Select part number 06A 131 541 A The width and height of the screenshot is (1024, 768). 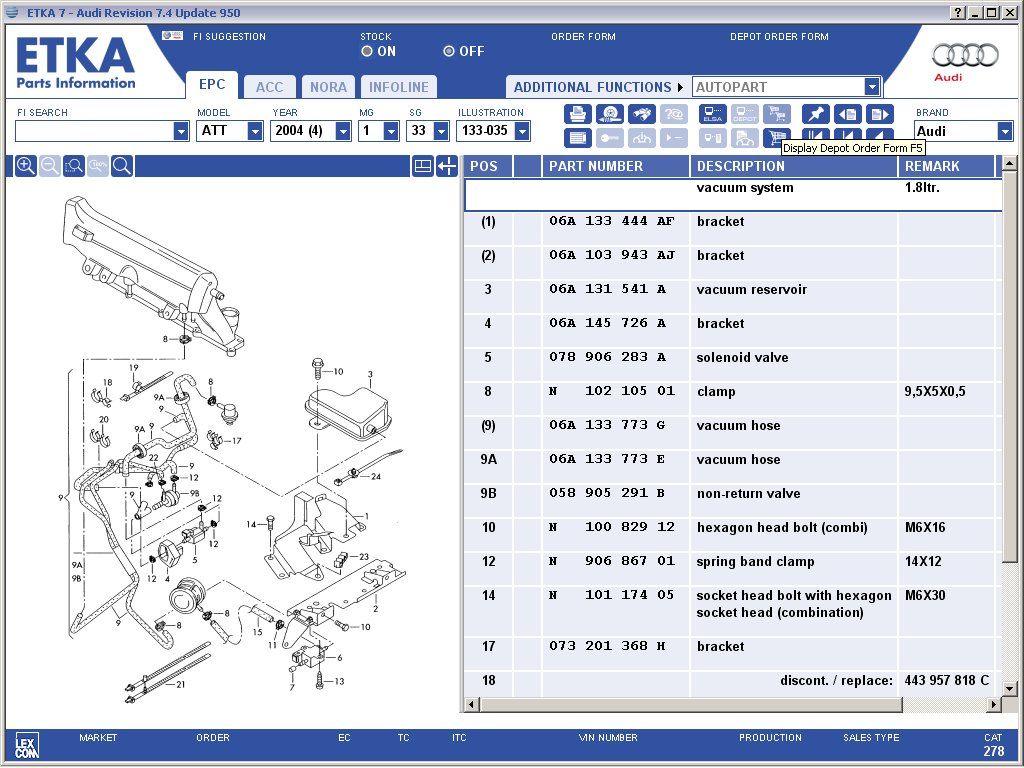click(607, 289)
